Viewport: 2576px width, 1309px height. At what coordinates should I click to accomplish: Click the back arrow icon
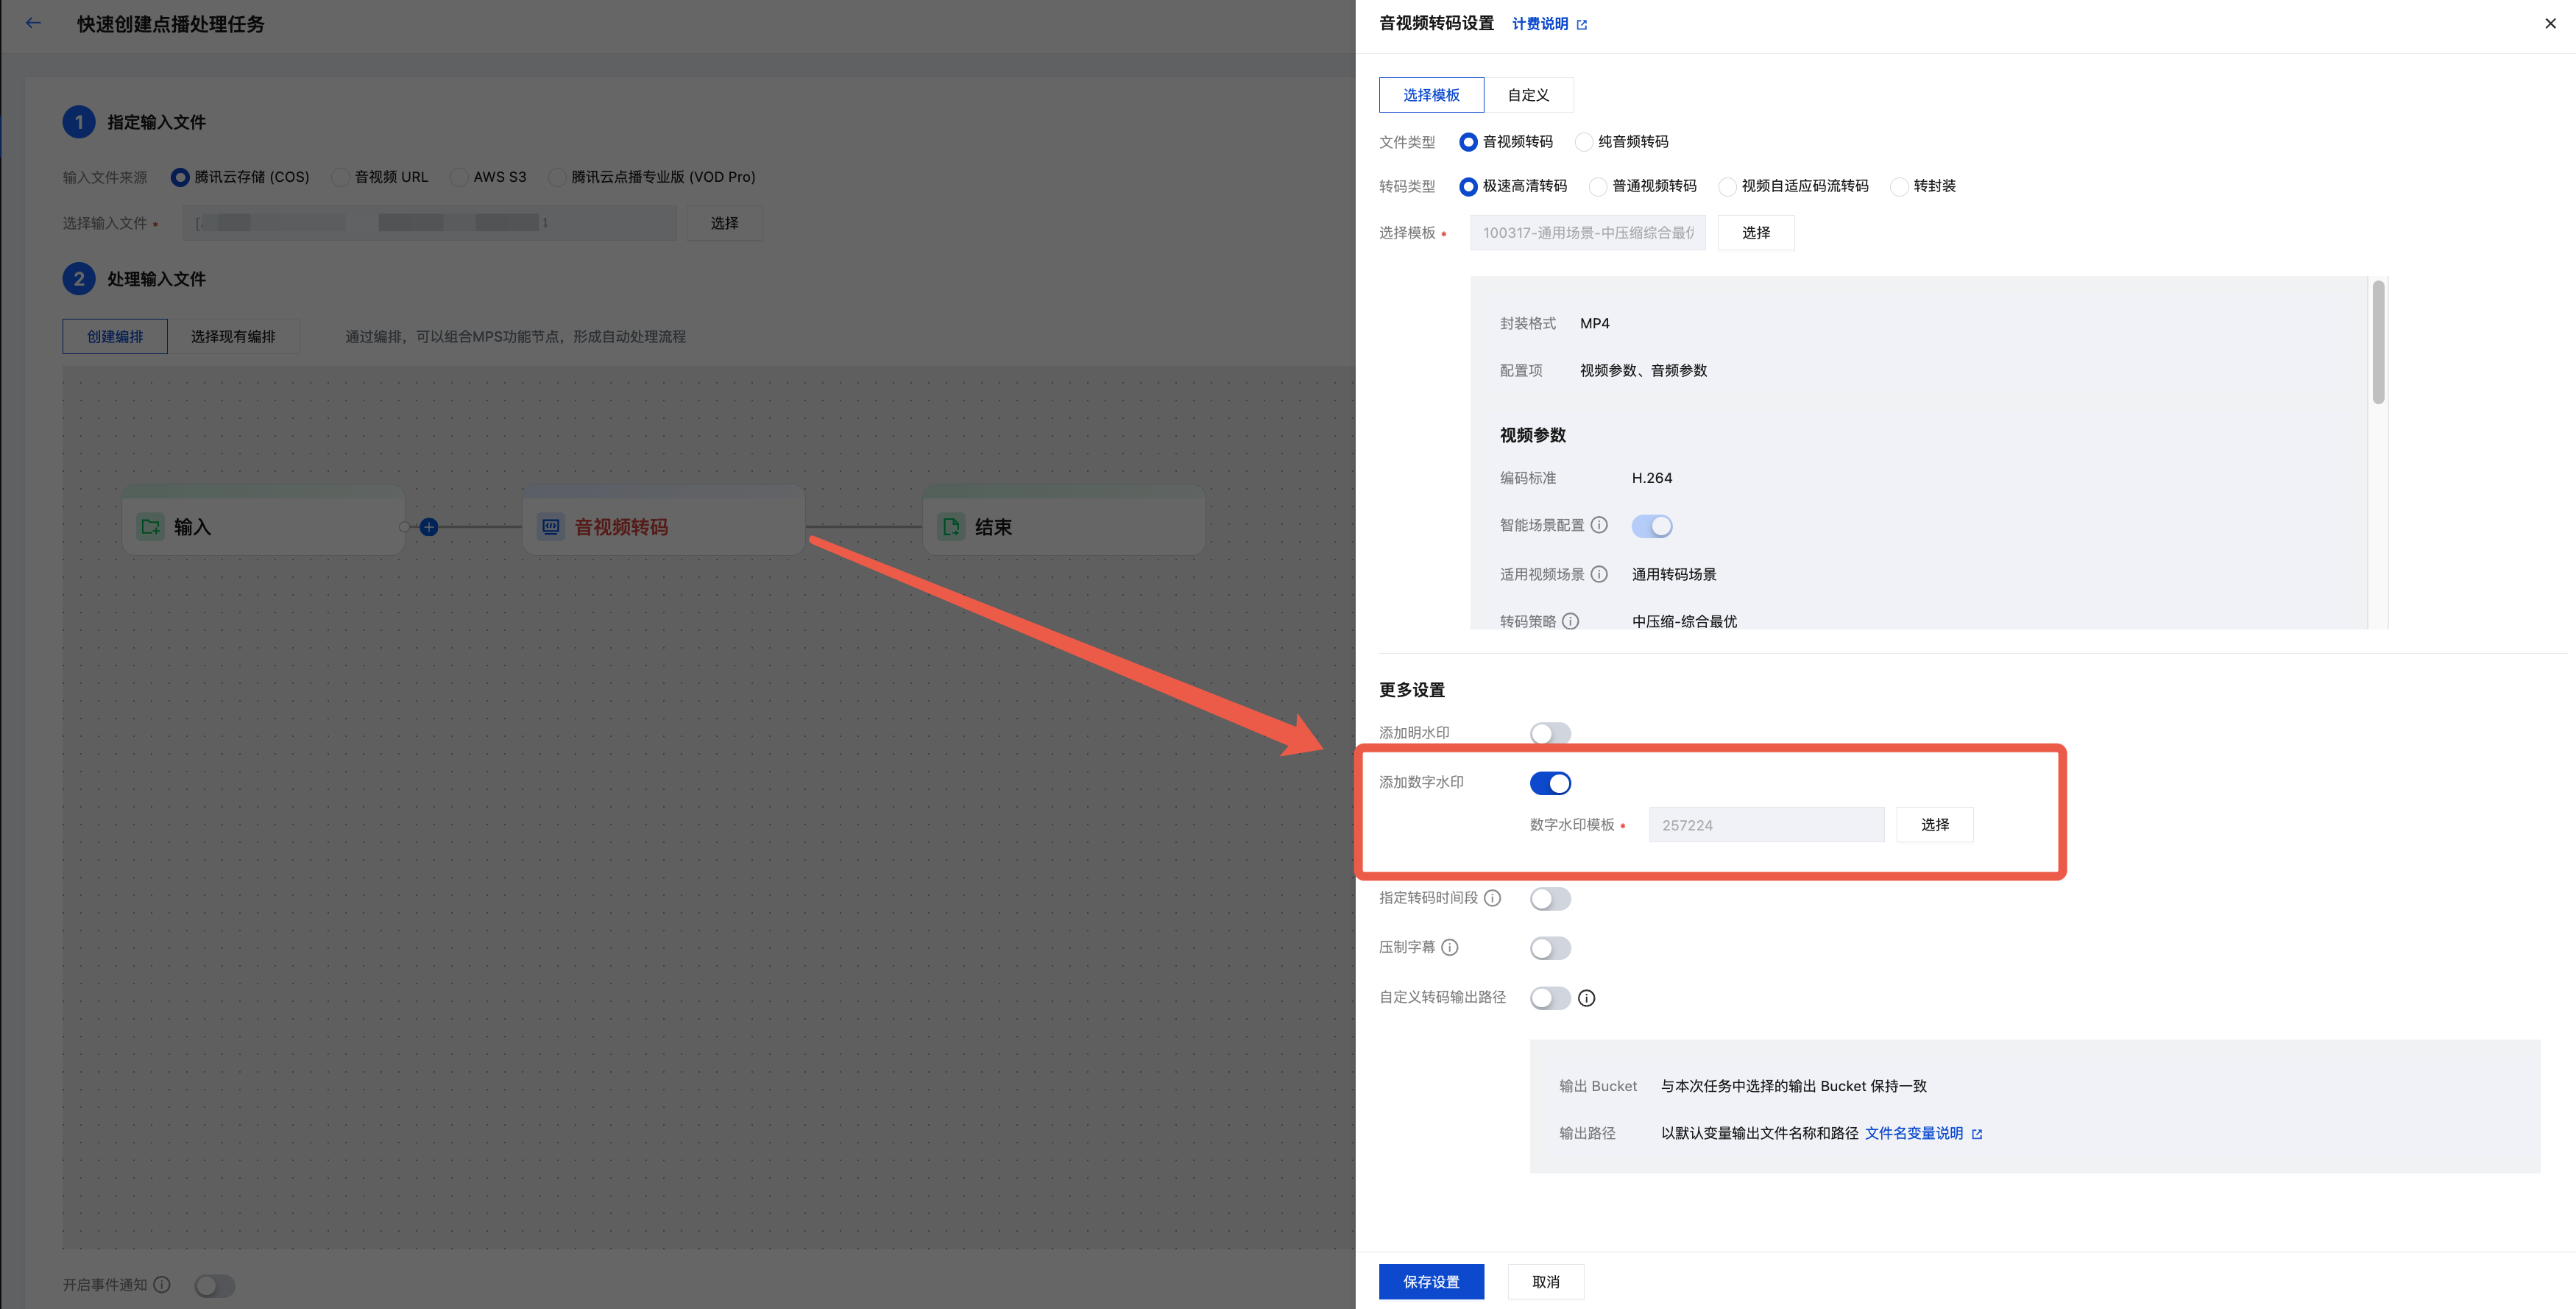[33, 23]
